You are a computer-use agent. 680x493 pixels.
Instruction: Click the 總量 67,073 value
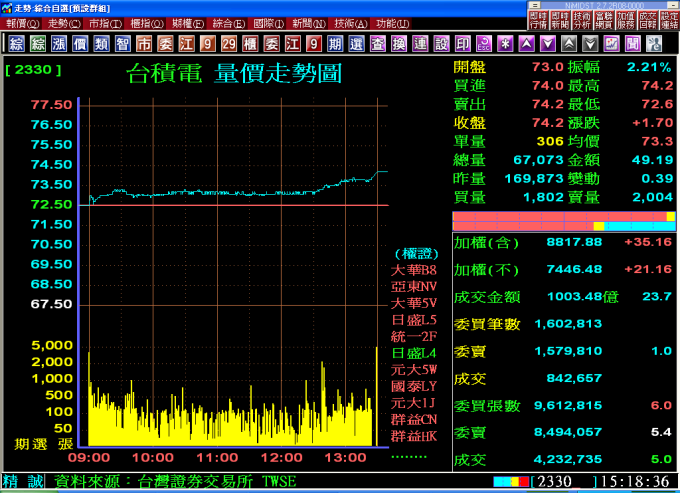(x=538, y=160)
